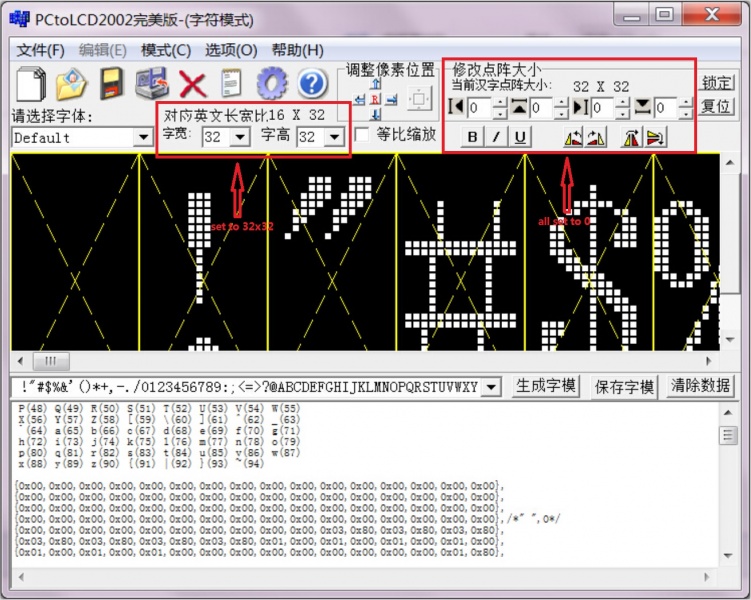Screen dimensions: 751x600
Task: Toggle italic with the I button
Action: click(x=496, y=137)
